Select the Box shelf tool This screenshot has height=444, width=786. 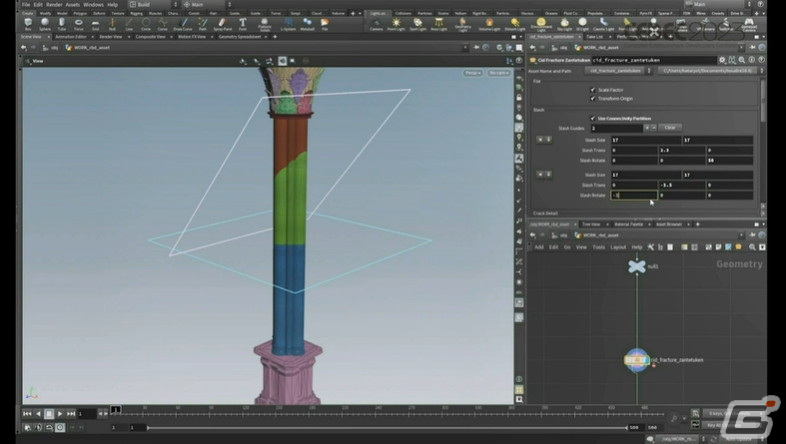(x=28, y=24)
